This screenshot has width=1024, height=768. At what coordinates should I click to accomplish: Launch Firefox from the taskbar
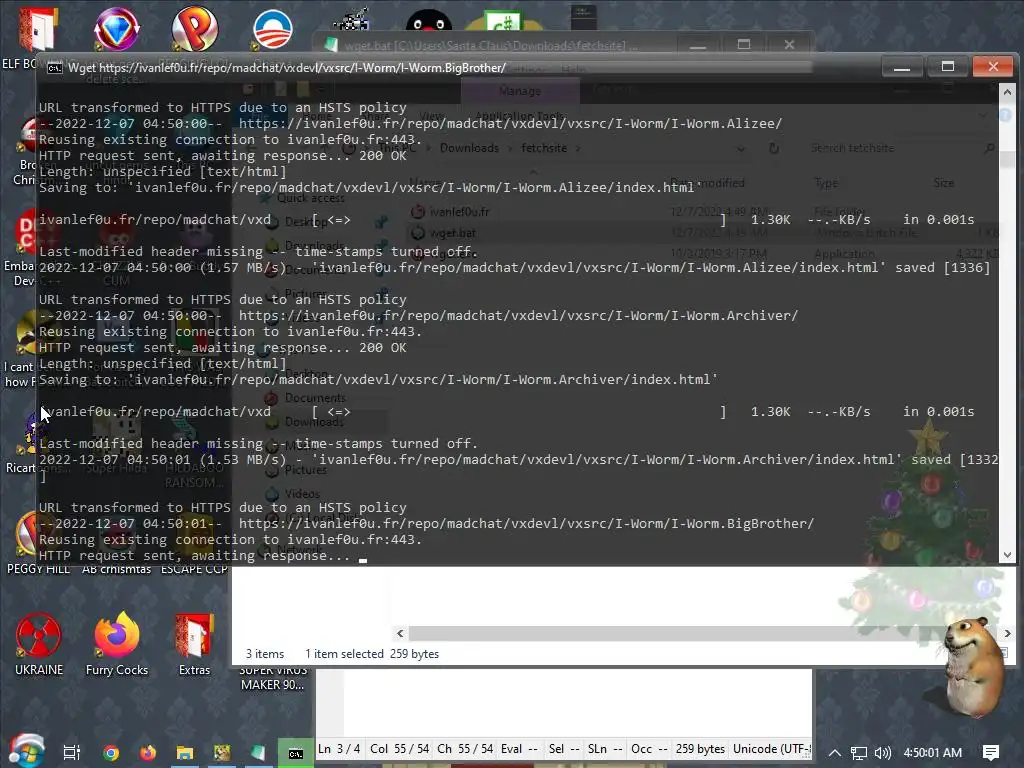[148, 753]
